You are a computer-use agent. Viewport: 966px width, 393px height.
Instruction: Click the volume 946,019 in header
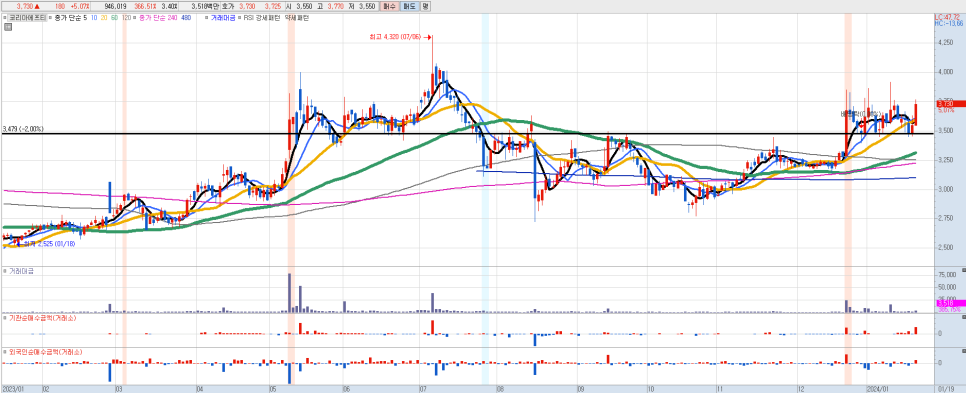[x=116, y=6]
